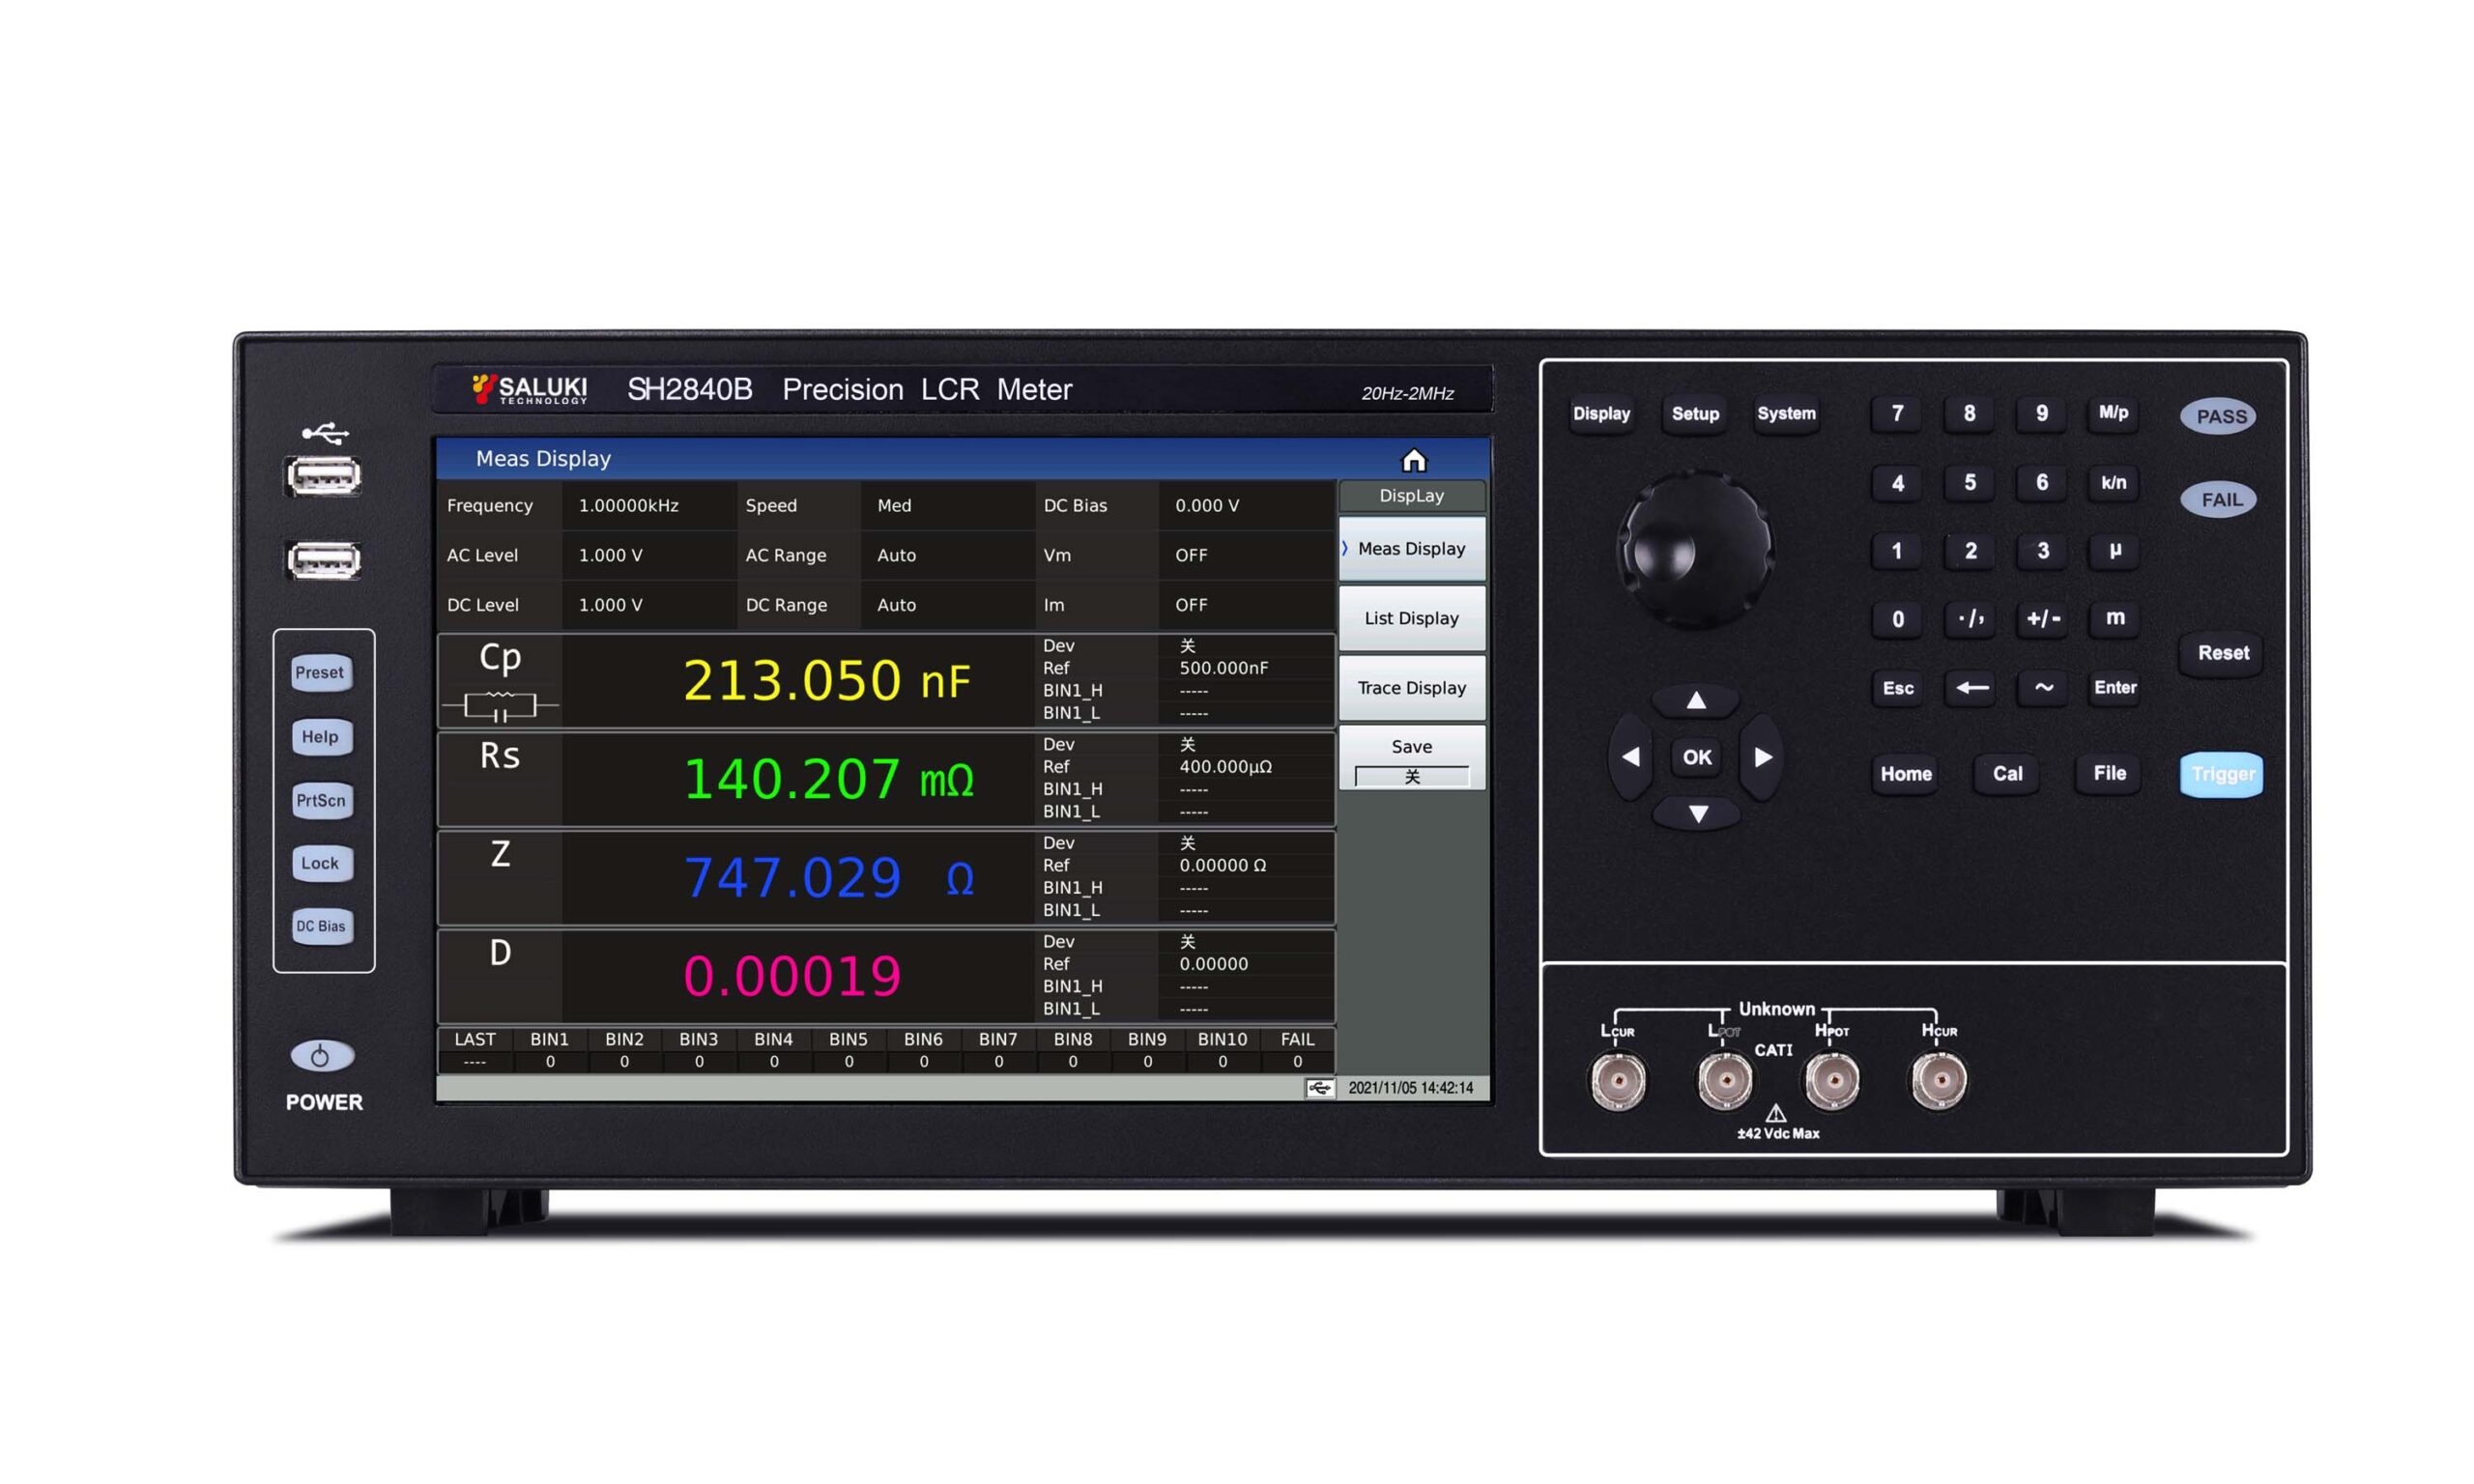
Task: Switch to List Display view
Action: 1411,617
